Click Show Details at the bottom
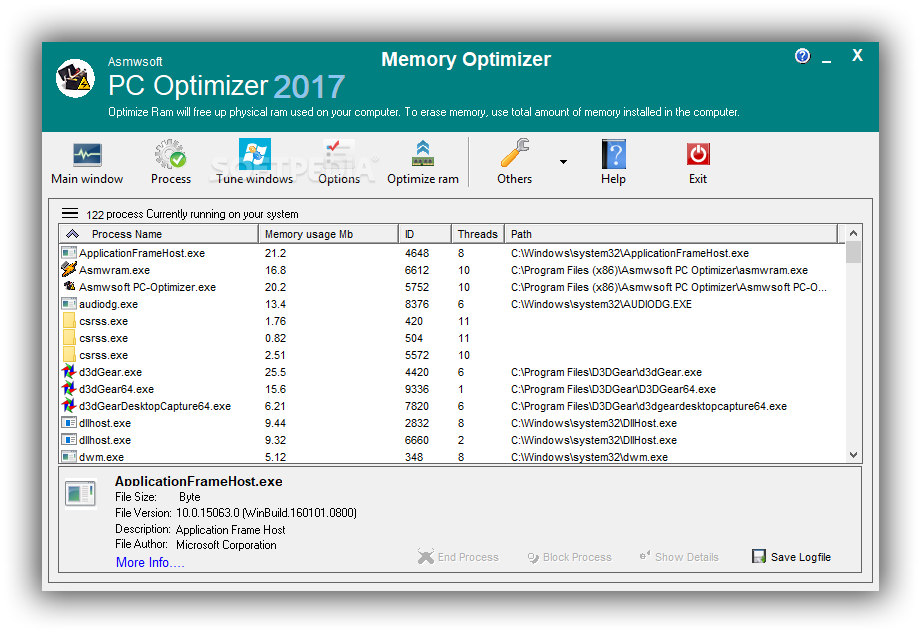The image size is (921, 633). coord(678,556)
